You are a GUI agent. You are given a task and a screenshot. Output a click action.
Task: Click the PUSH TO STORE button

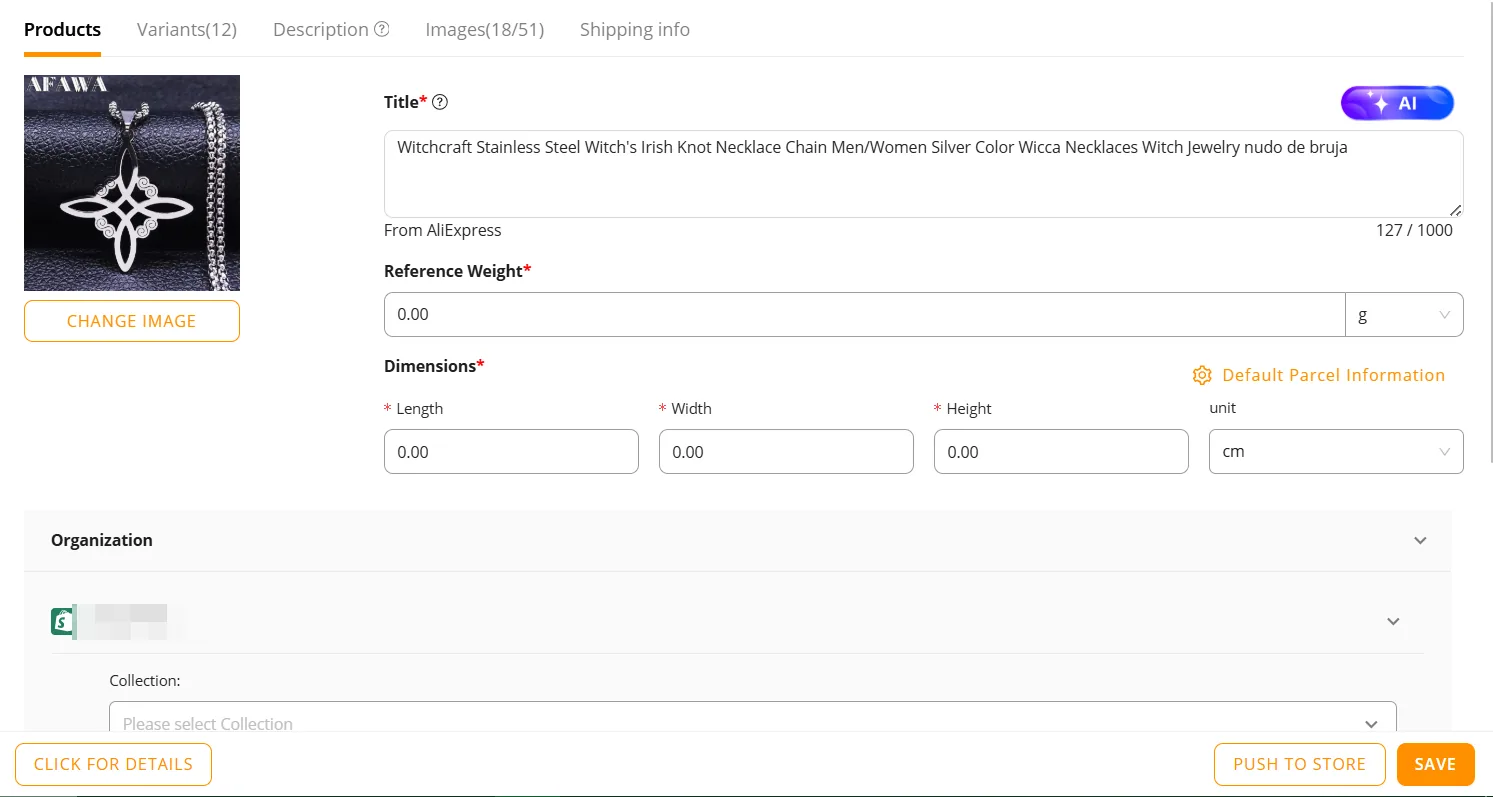pyautogui.click(x=1299, y=764)
